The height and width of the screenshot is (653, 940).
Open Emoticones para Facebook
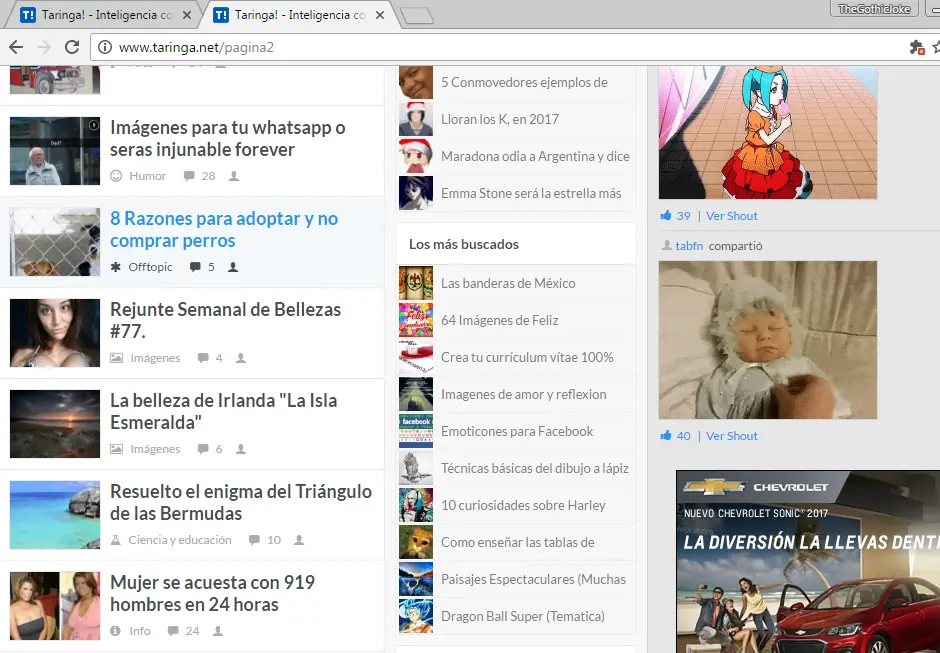(517, 431)
